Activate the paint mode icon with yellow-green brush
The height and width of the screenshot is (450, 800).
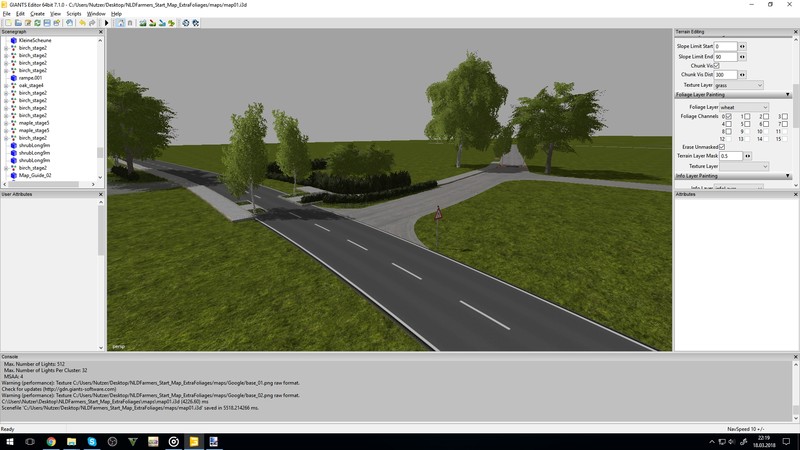pos(171,23)
